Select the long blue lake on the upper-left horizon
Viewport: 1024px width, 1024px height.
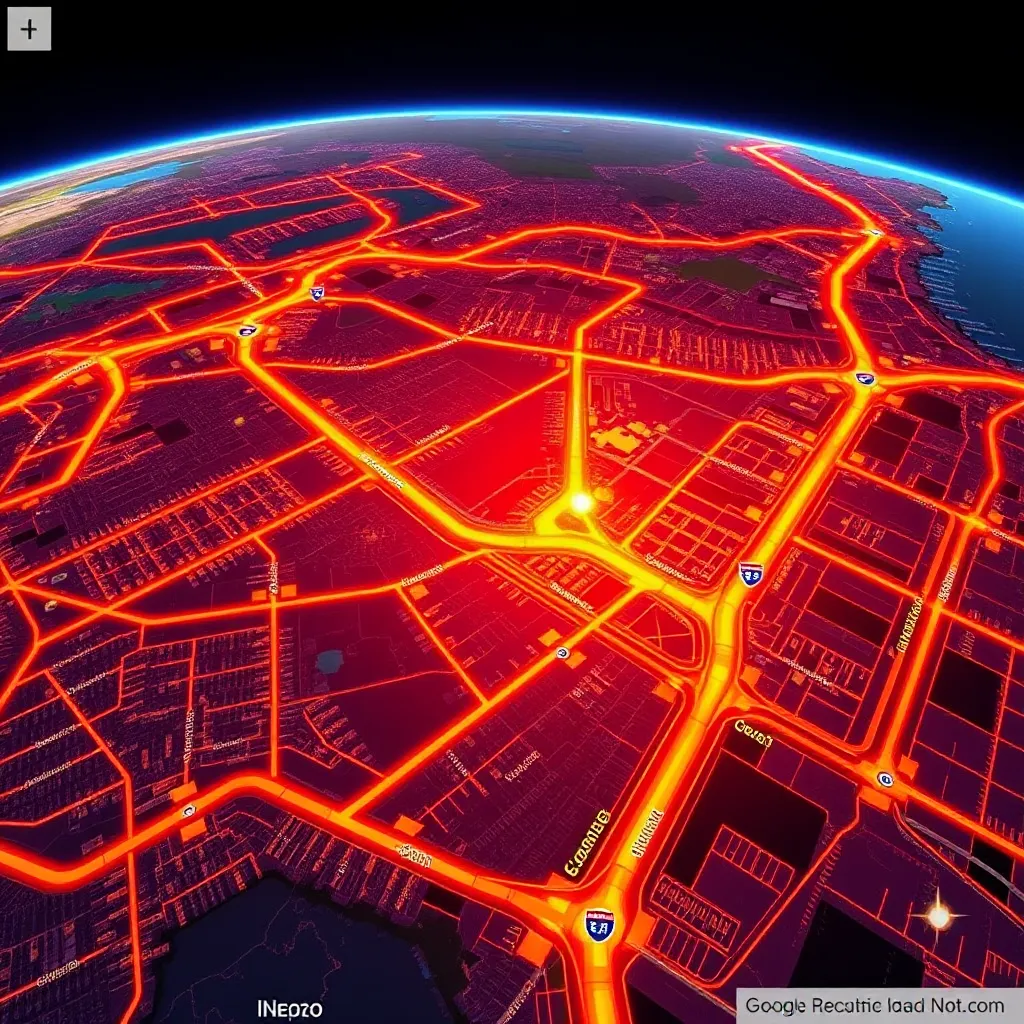(120, 179)
